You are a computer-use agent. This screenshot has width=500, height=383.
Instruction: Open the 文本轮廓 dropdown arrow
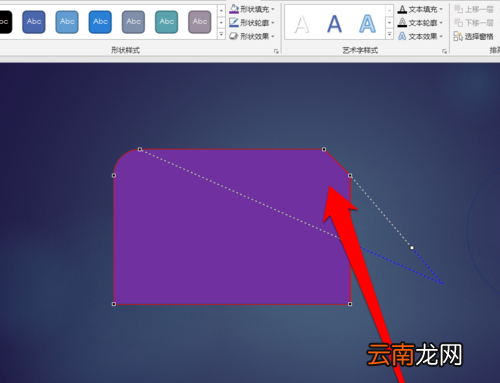441,23
